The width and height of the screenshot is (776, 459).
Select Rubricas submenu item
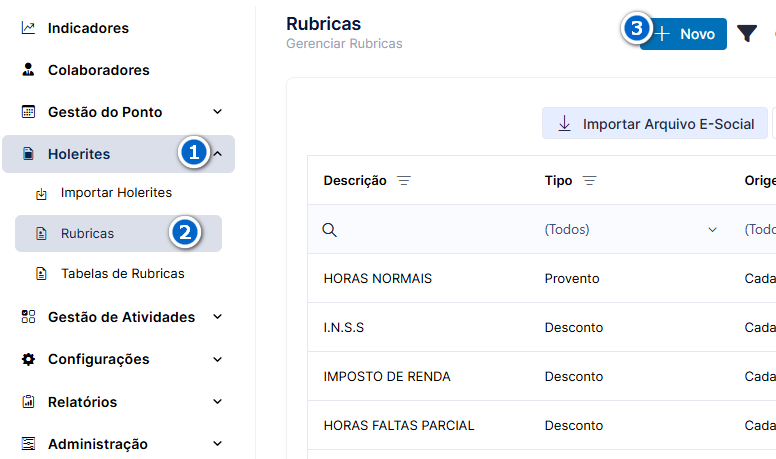(119, 233)
